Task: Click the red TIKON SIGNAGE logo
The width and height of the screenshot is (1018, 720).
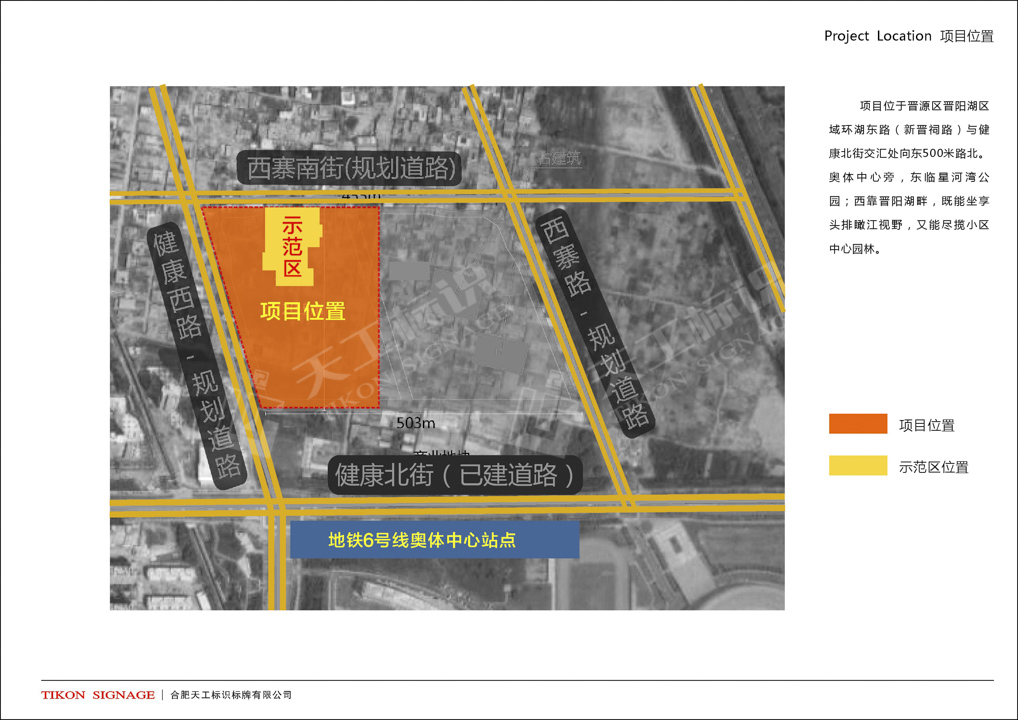Action: click(98, 695)
